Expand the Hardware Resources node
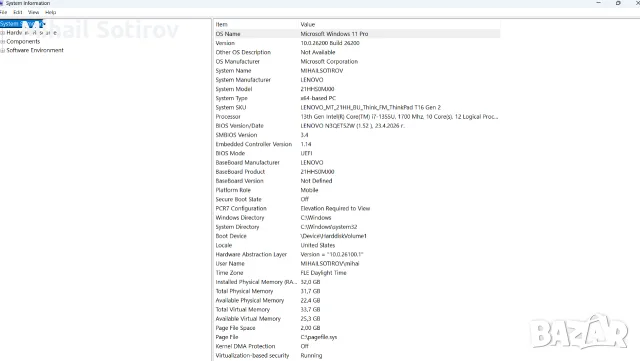The image size is (640, 361). 2,33
